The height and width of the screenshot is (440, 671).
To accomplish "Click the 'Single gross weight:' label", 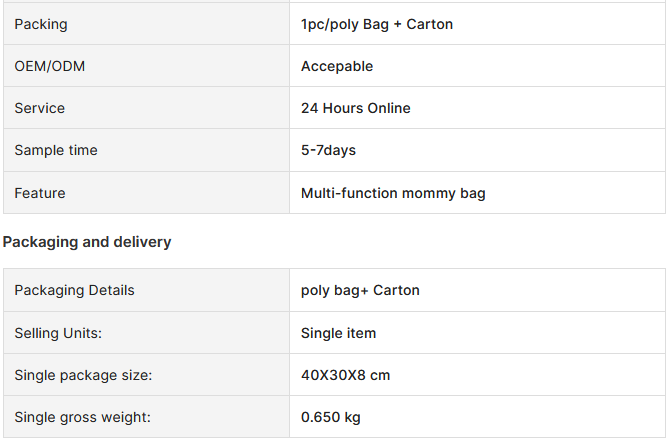I will pos(83,417).
